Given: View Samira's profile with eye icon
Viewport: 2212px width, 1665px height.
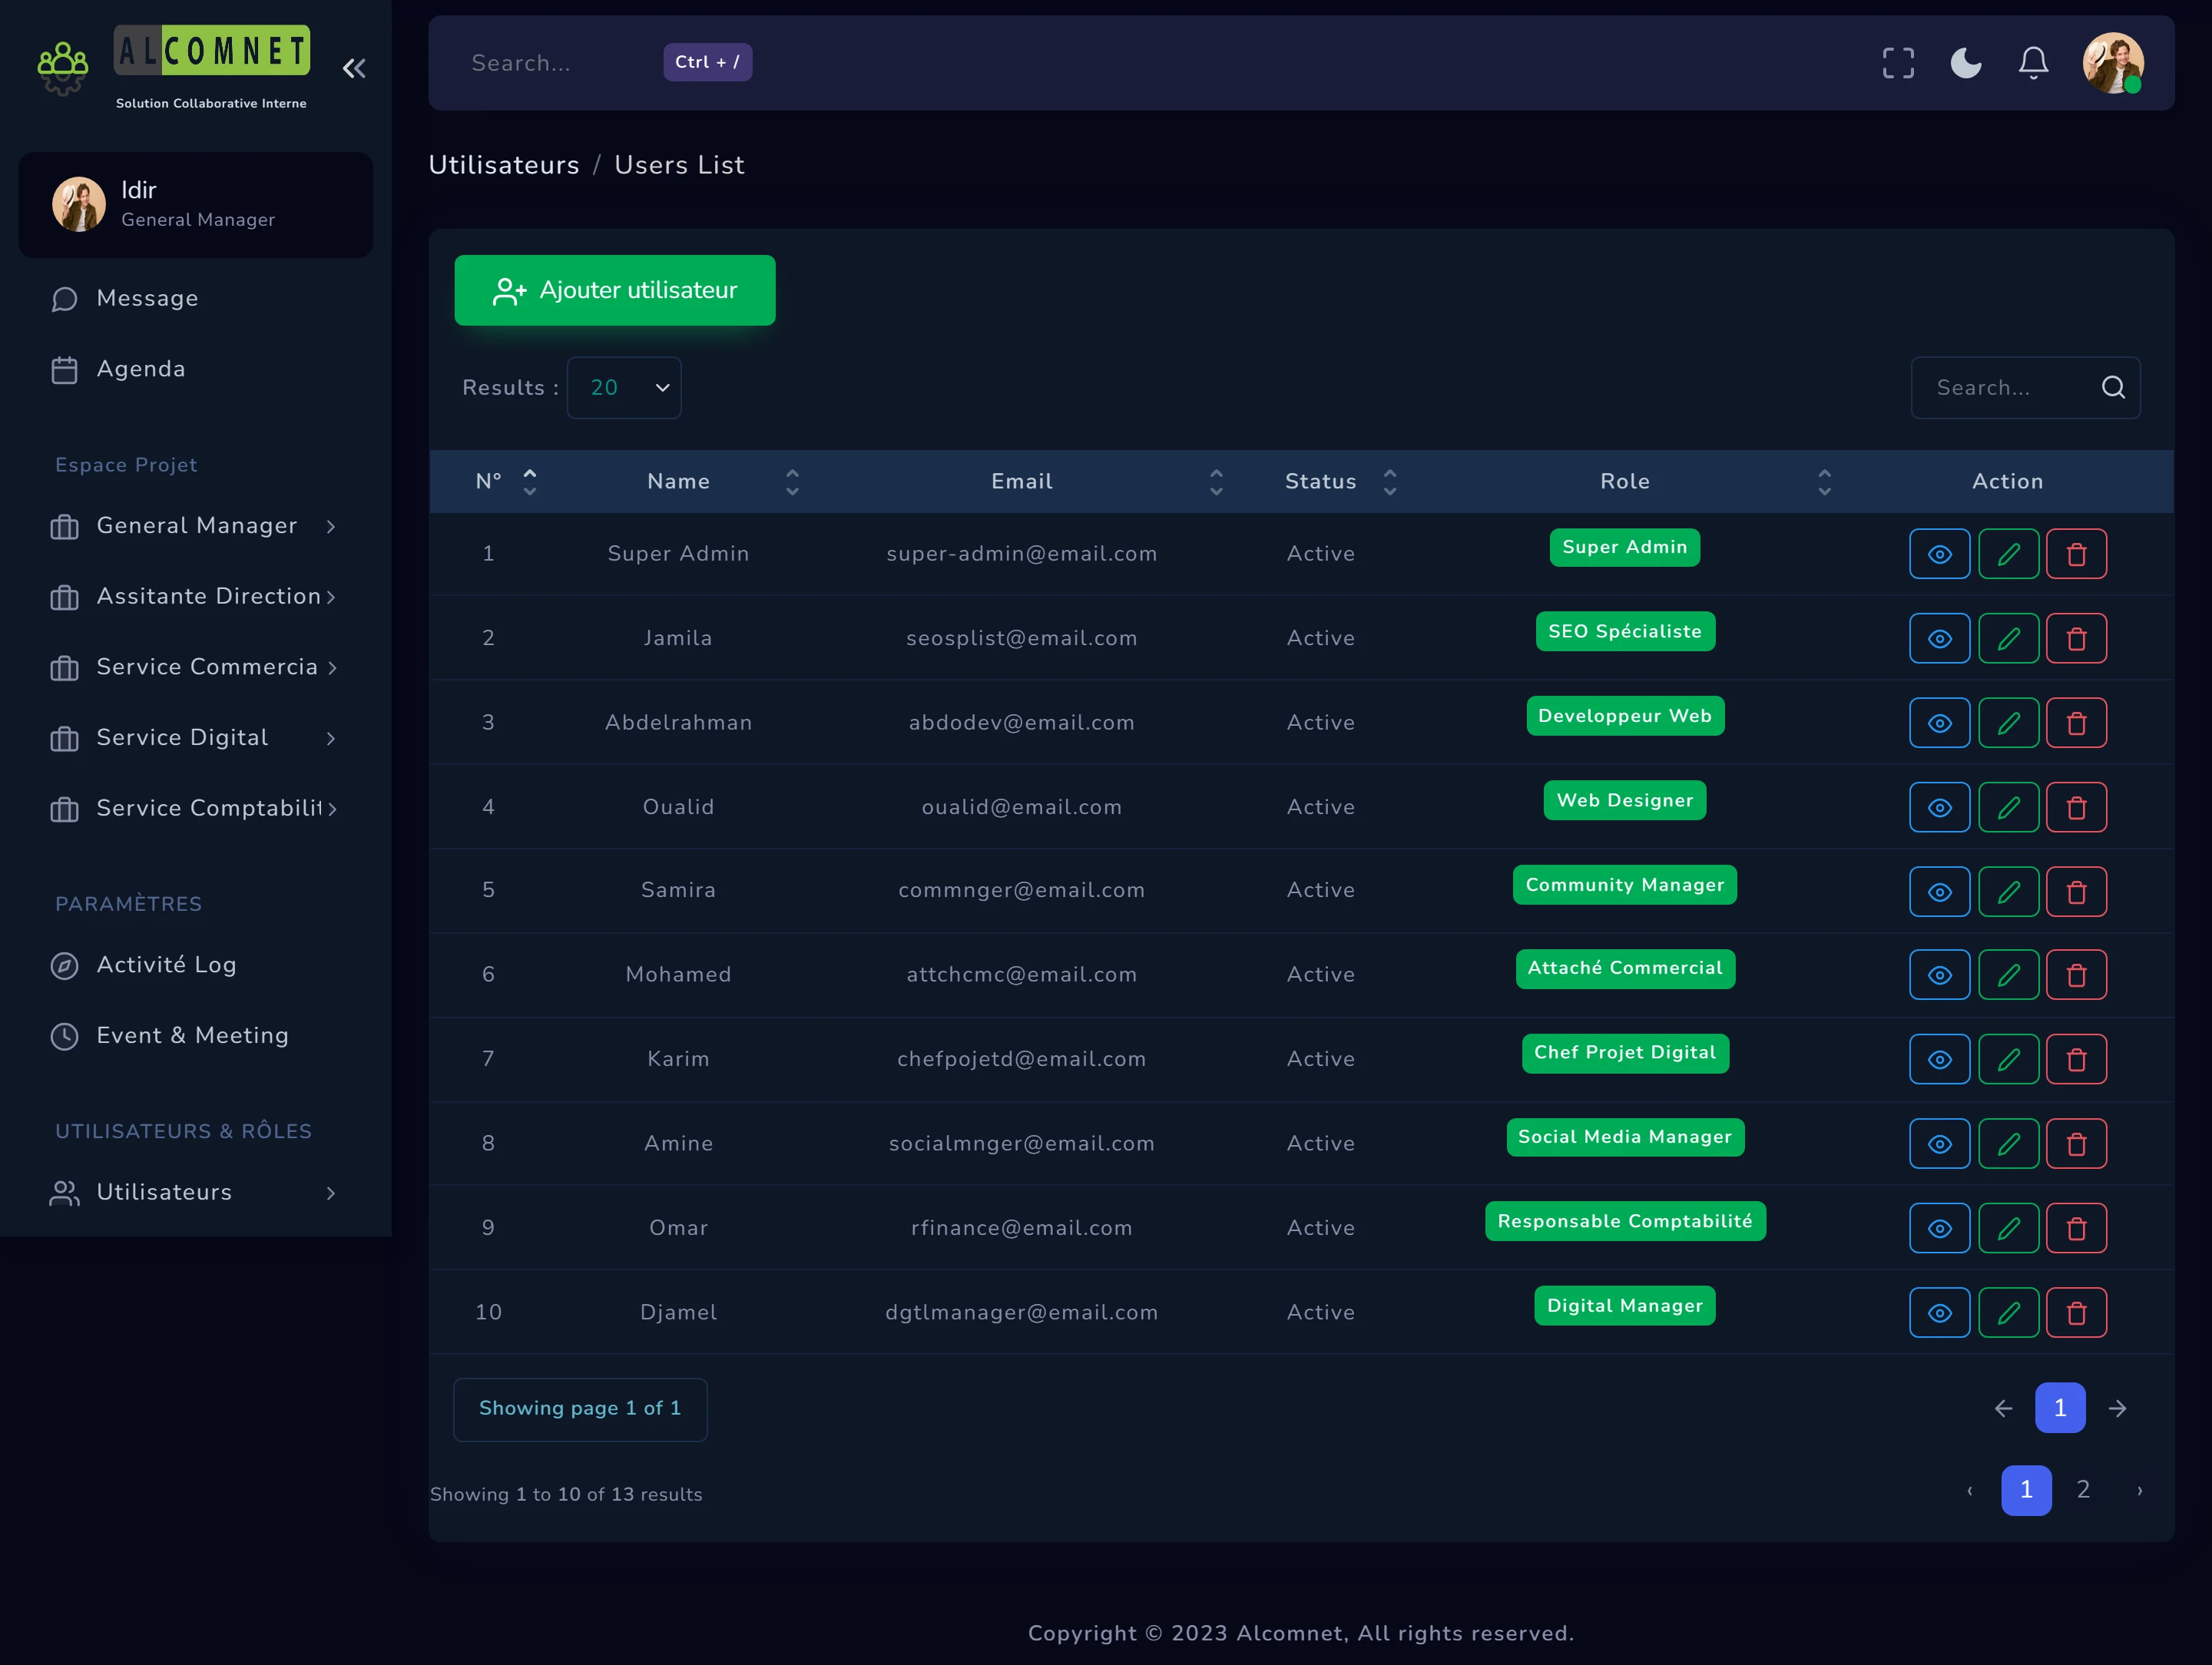Looking at the screenshot, I should (x=1939, y=892).
